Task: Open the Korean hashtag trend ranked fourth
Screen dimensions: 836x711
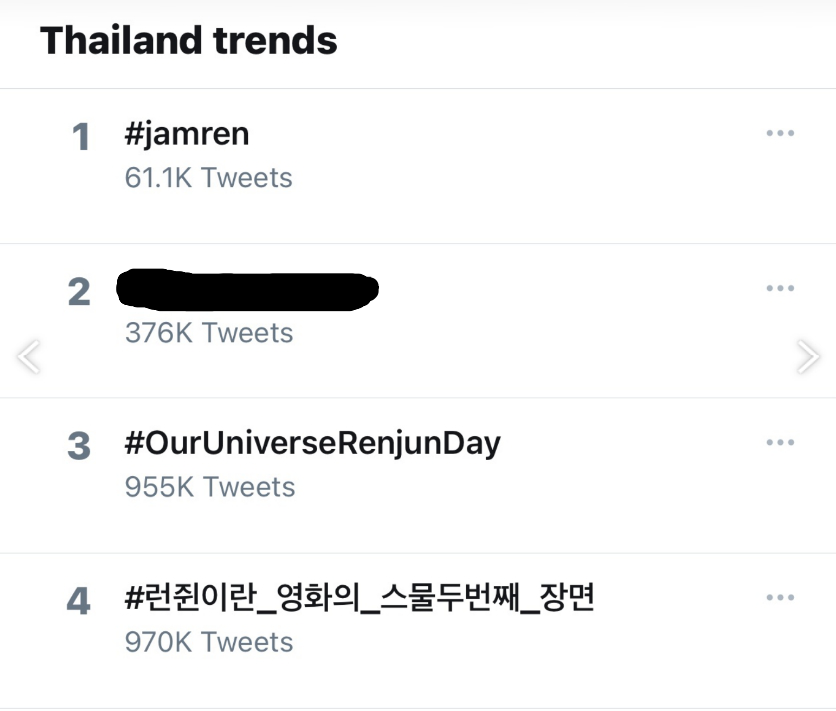Action: point(359,599)
